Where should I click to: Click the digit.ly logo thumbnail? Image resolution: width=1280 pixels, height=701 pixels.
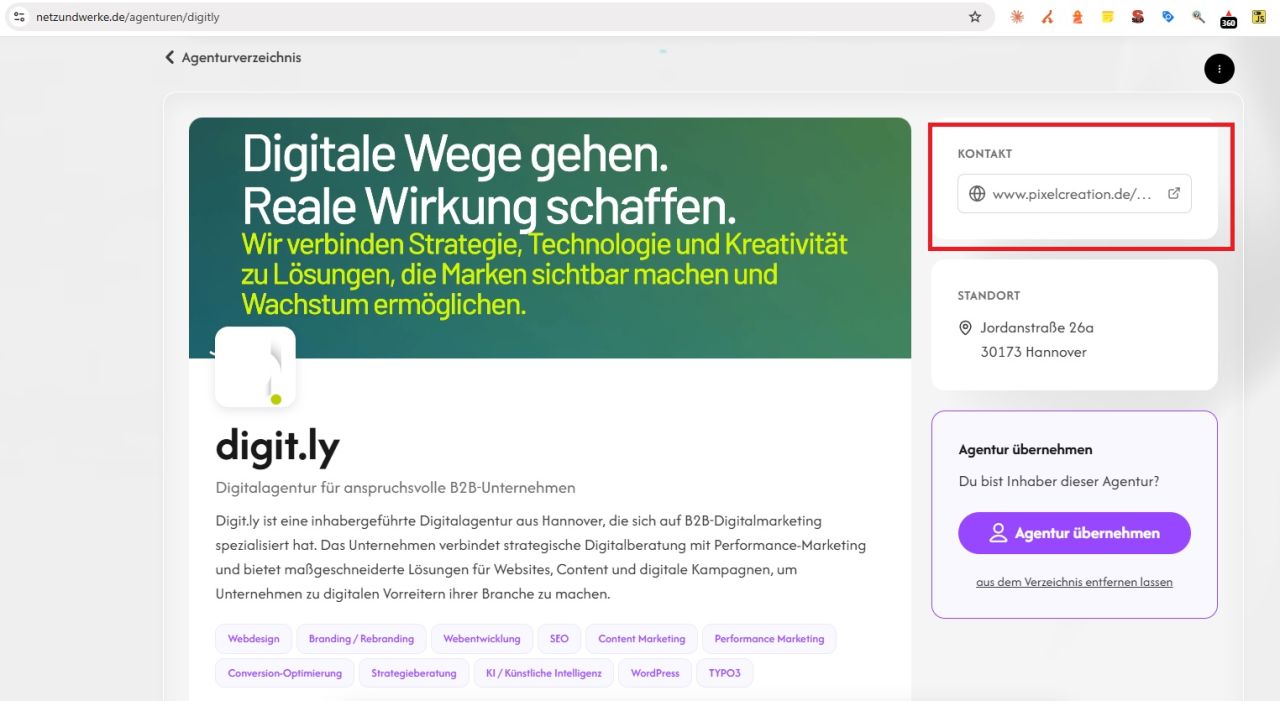point(255,367)
